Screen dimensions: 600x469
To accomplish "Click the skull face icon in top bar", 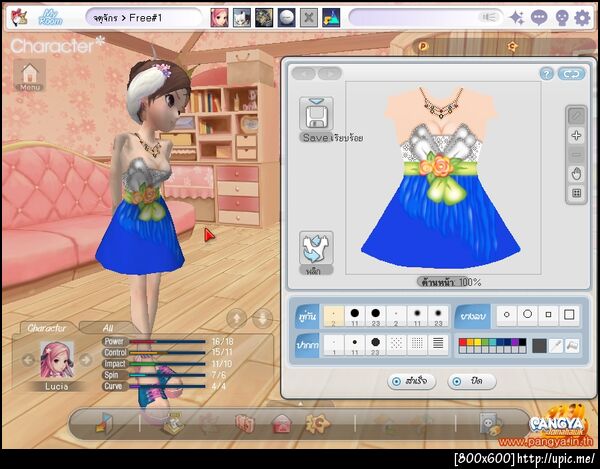I will 561,18.
